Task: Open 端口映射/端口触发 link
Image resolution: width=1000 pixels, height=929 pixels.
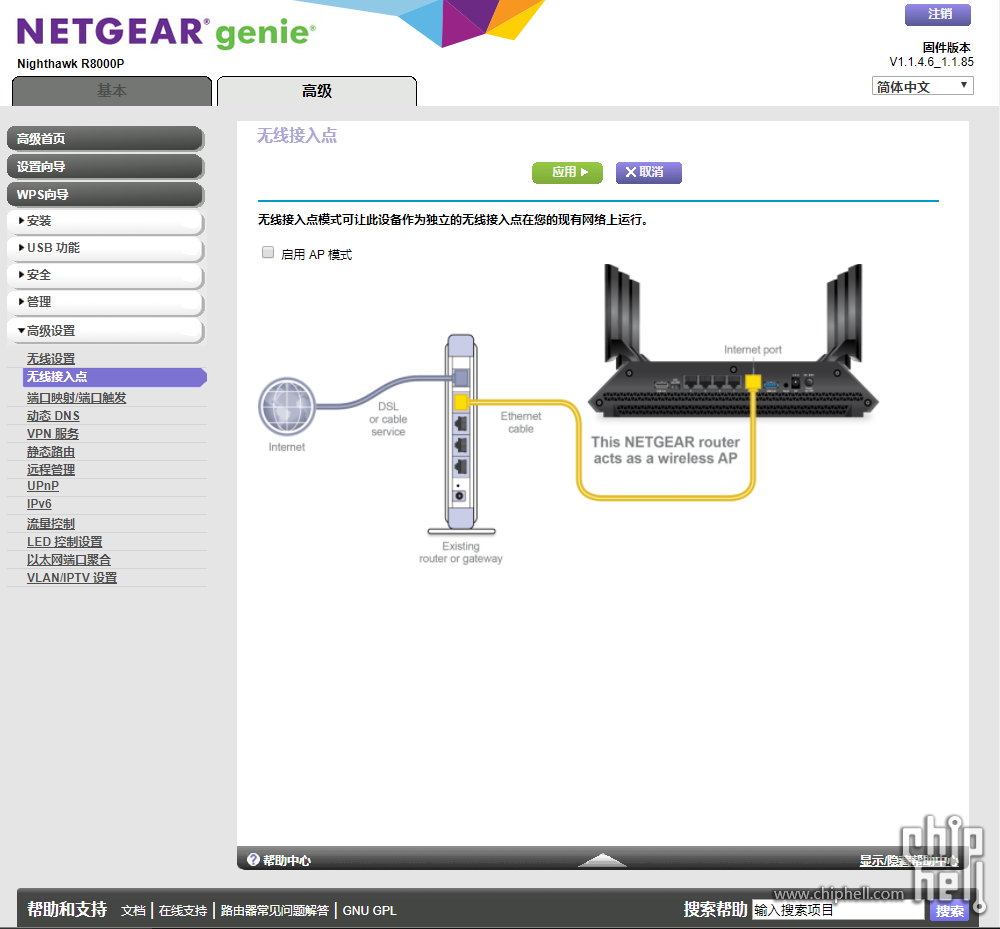Action: [77, 398]
